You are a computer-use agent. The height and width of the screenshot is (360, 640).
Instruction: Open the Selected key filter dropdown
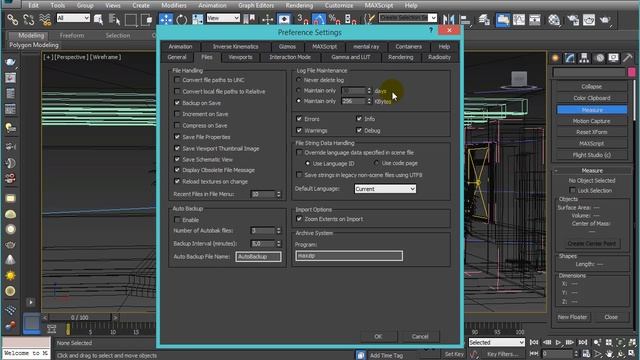point(496,342)
